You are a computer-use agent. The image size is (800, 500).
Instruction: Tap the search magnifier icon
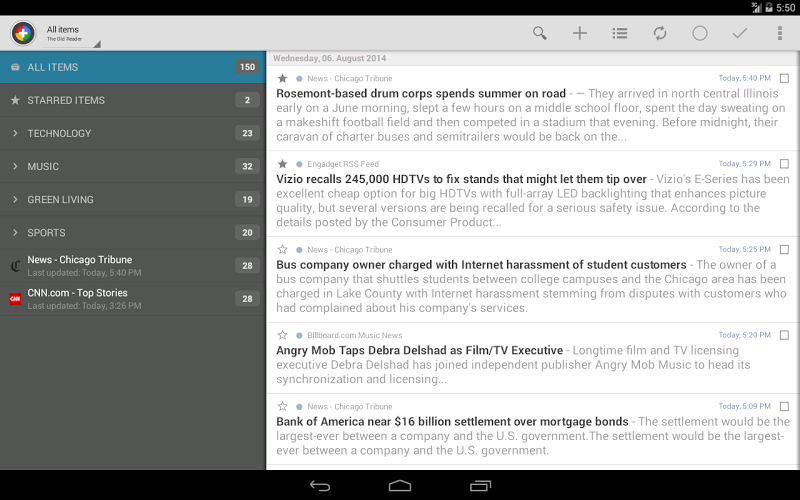[x=539, y=33]
